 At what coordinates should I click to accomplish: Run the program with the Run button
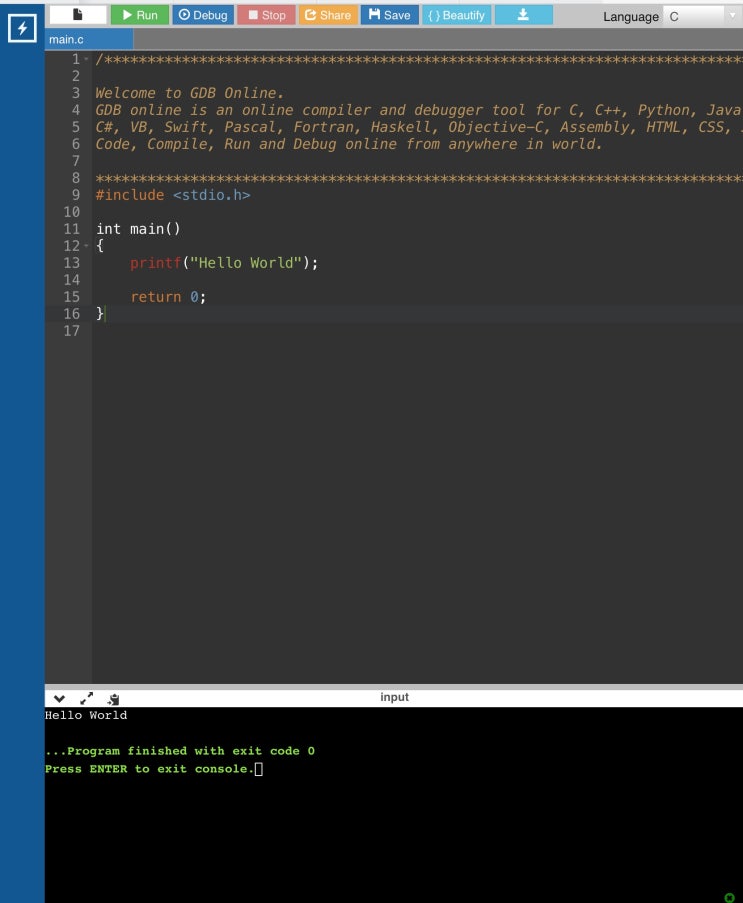139,15
